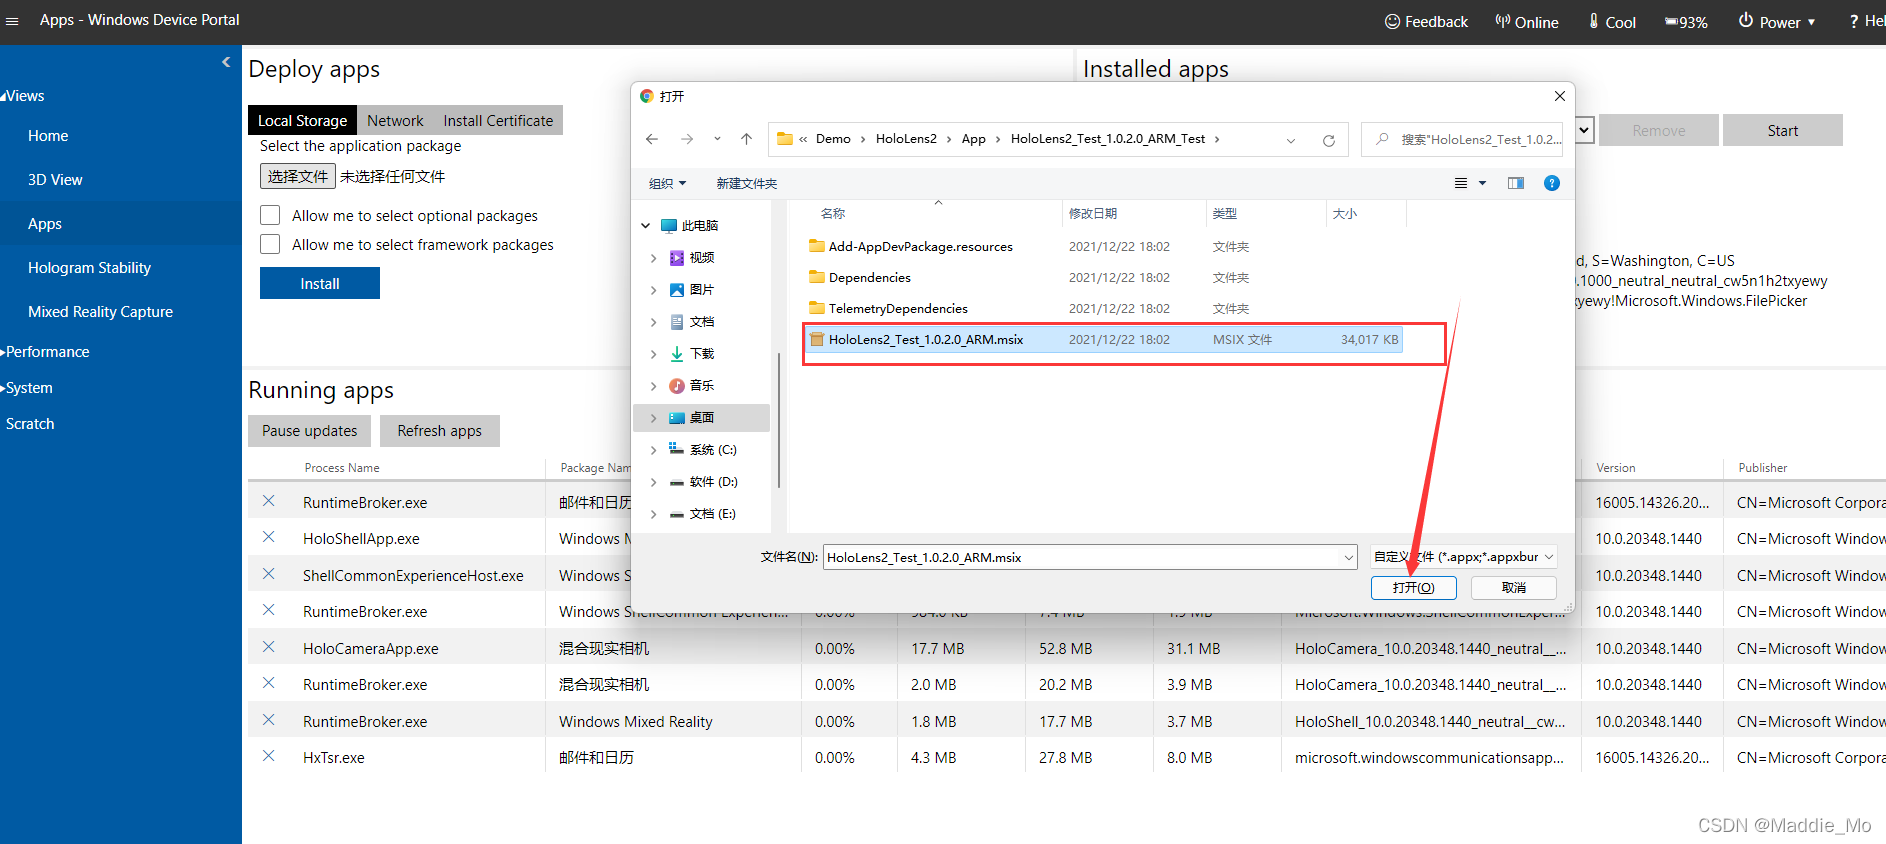Open 3D View in the sidebar

click(55, 180)
